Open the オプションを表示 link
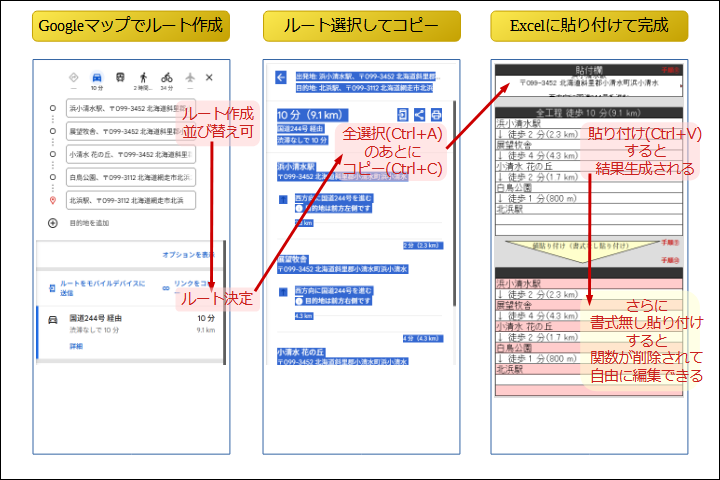The height and width of the screenshot is (480, 720). point(188,254)
